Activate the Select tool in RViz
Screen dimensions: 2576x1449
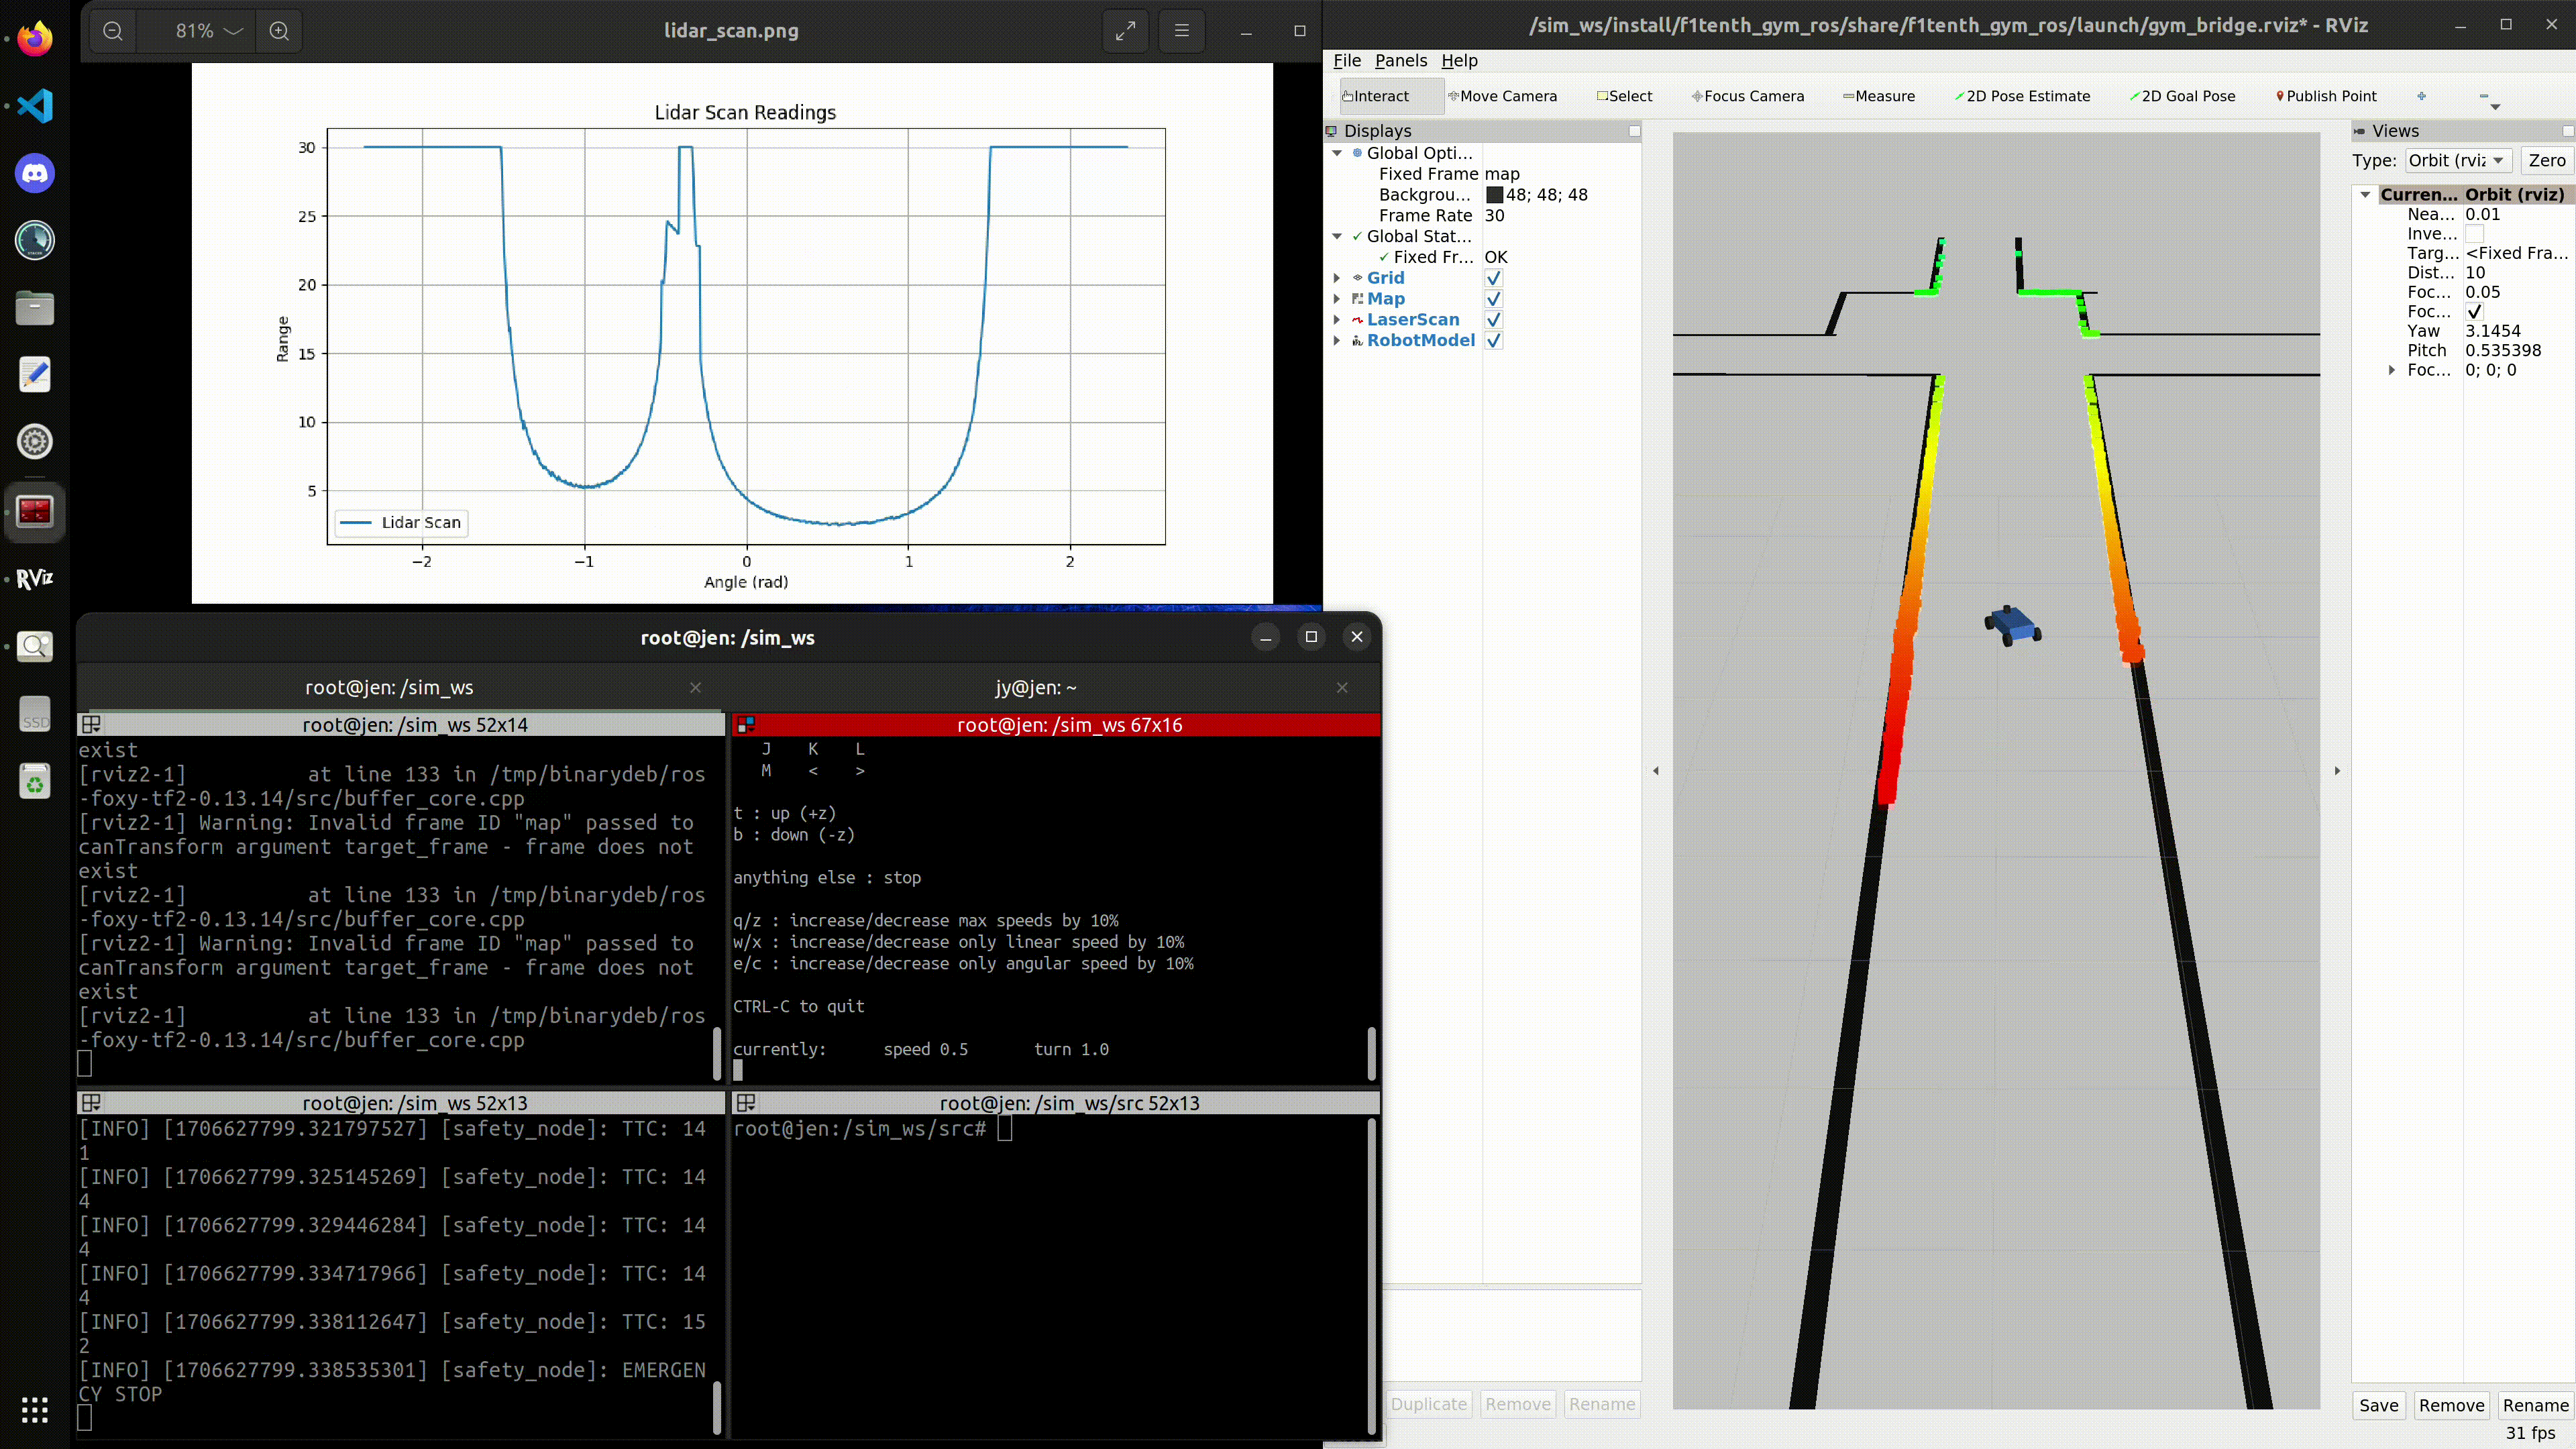1624,96
